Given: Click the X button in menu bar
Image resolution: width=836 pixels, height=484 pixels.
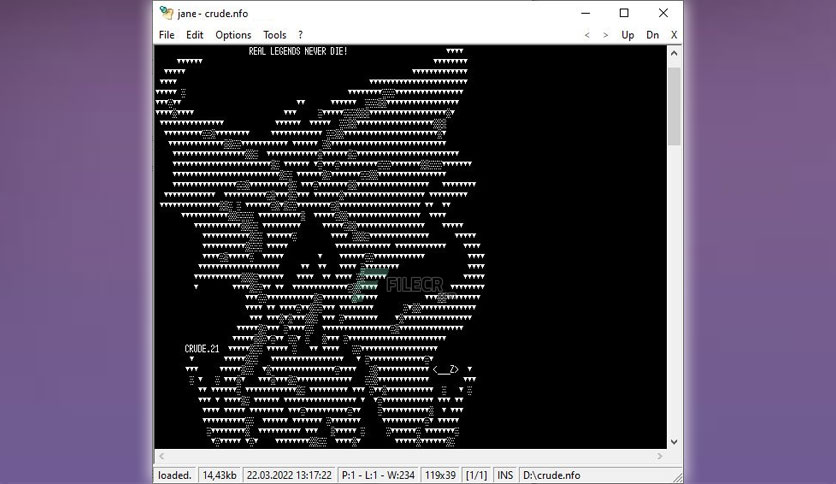Looking at the screenshot, I should pyautogui.click(x=674, y=35).
